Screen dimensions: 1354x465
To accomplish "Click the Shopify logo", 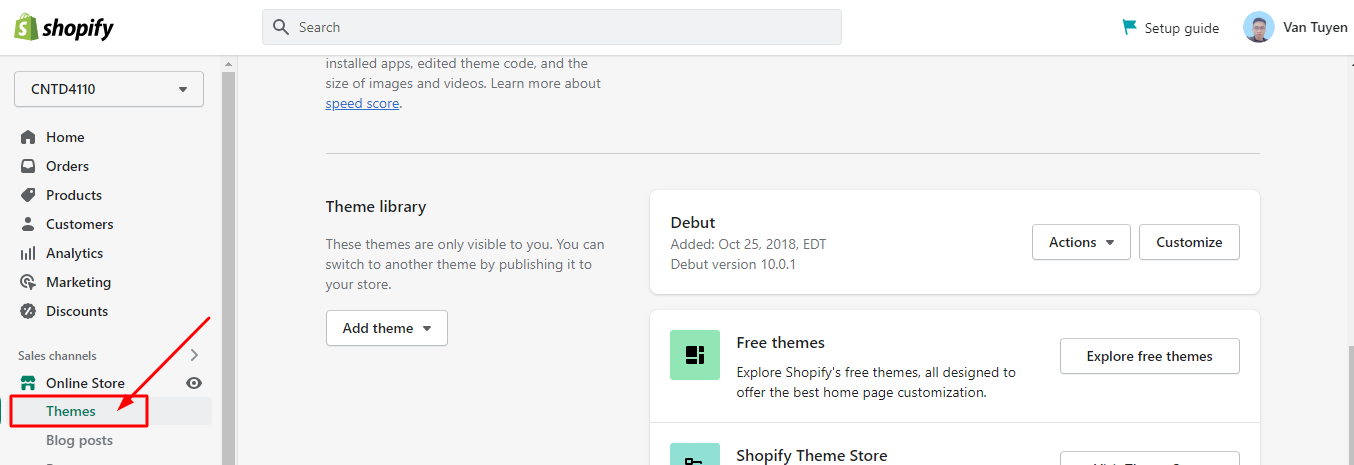I will (64, 27).
